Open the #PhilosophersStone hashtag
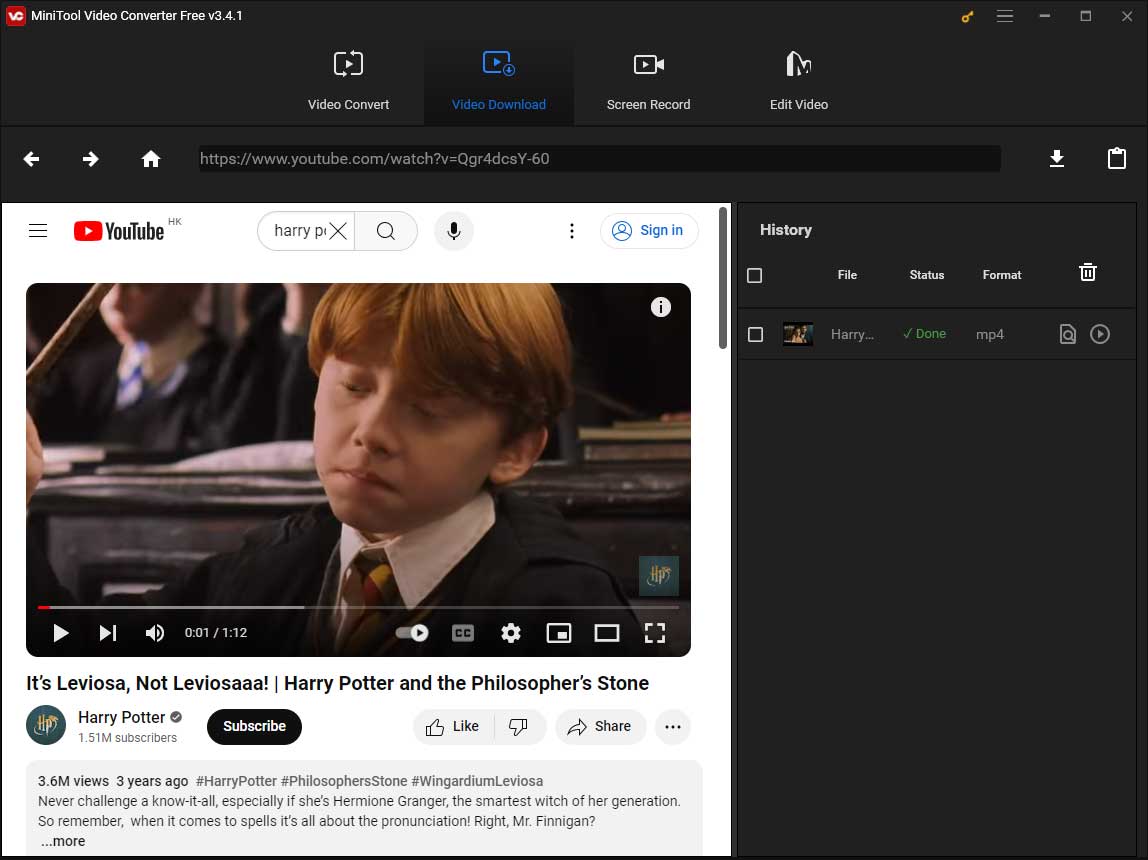 (344, 781)
